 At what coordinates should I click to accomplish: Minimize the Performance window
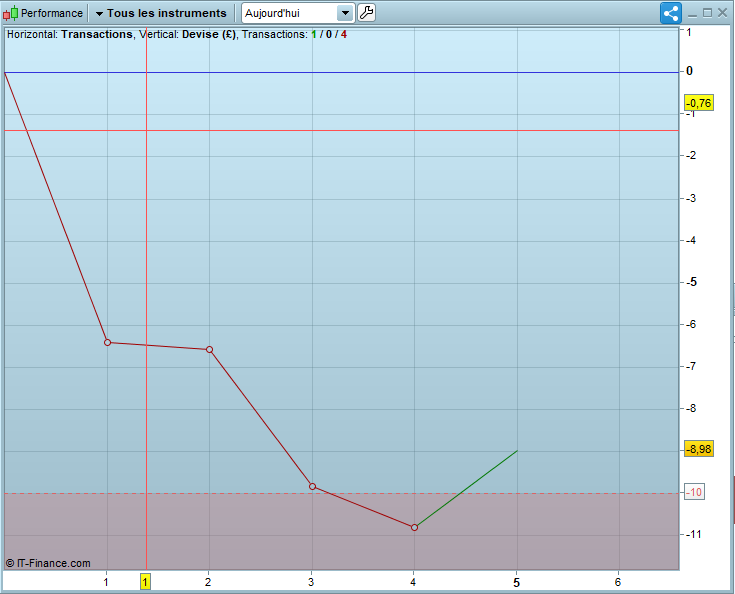coord(692,14)
